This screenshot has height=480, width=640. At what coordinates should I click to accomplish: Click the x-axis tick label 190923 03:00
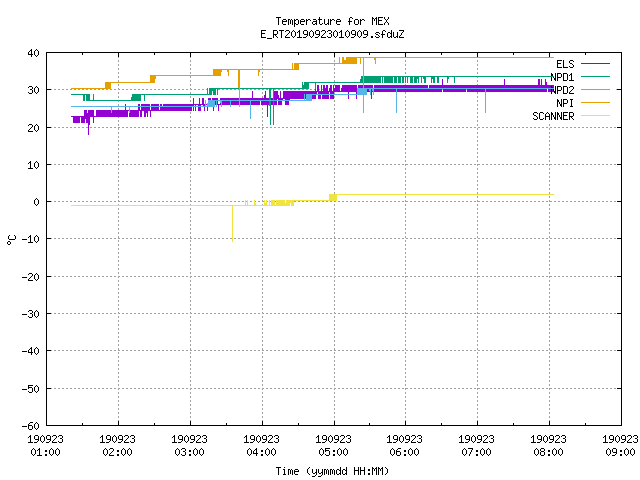189,446
